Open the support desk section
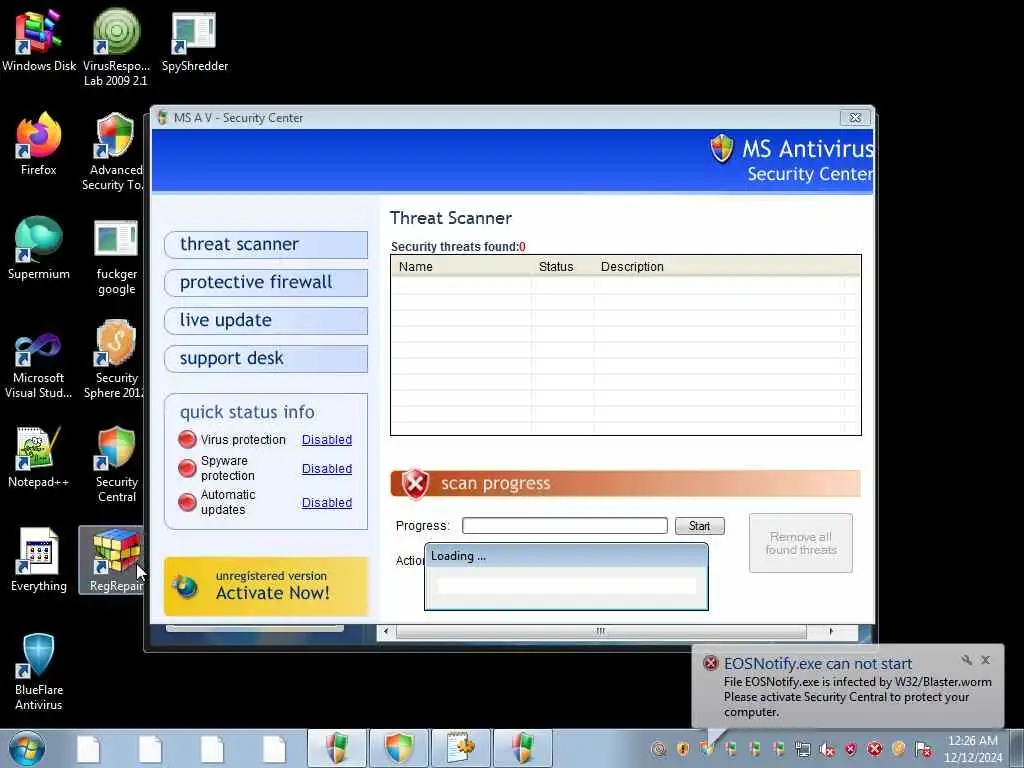The height and width of the screenshot is (768, 1024). click(266, 359)
